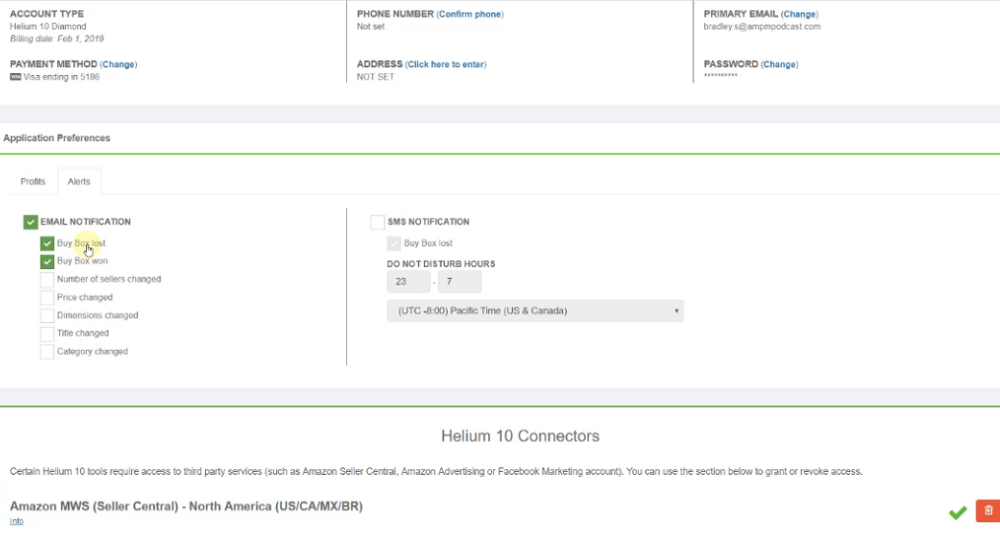Switch to the Profits tab
The width and height of the screenshot is (1000, 538).
[x=33, y=182]
